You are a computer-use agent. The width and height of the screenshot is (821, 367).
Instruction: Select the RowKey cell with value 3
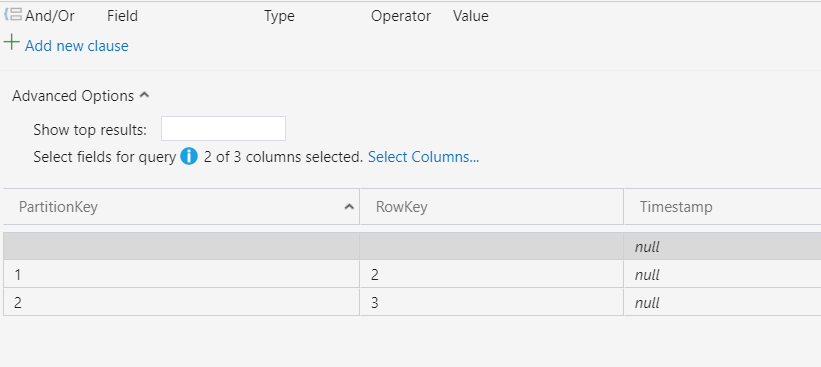[x=492, y=302]
